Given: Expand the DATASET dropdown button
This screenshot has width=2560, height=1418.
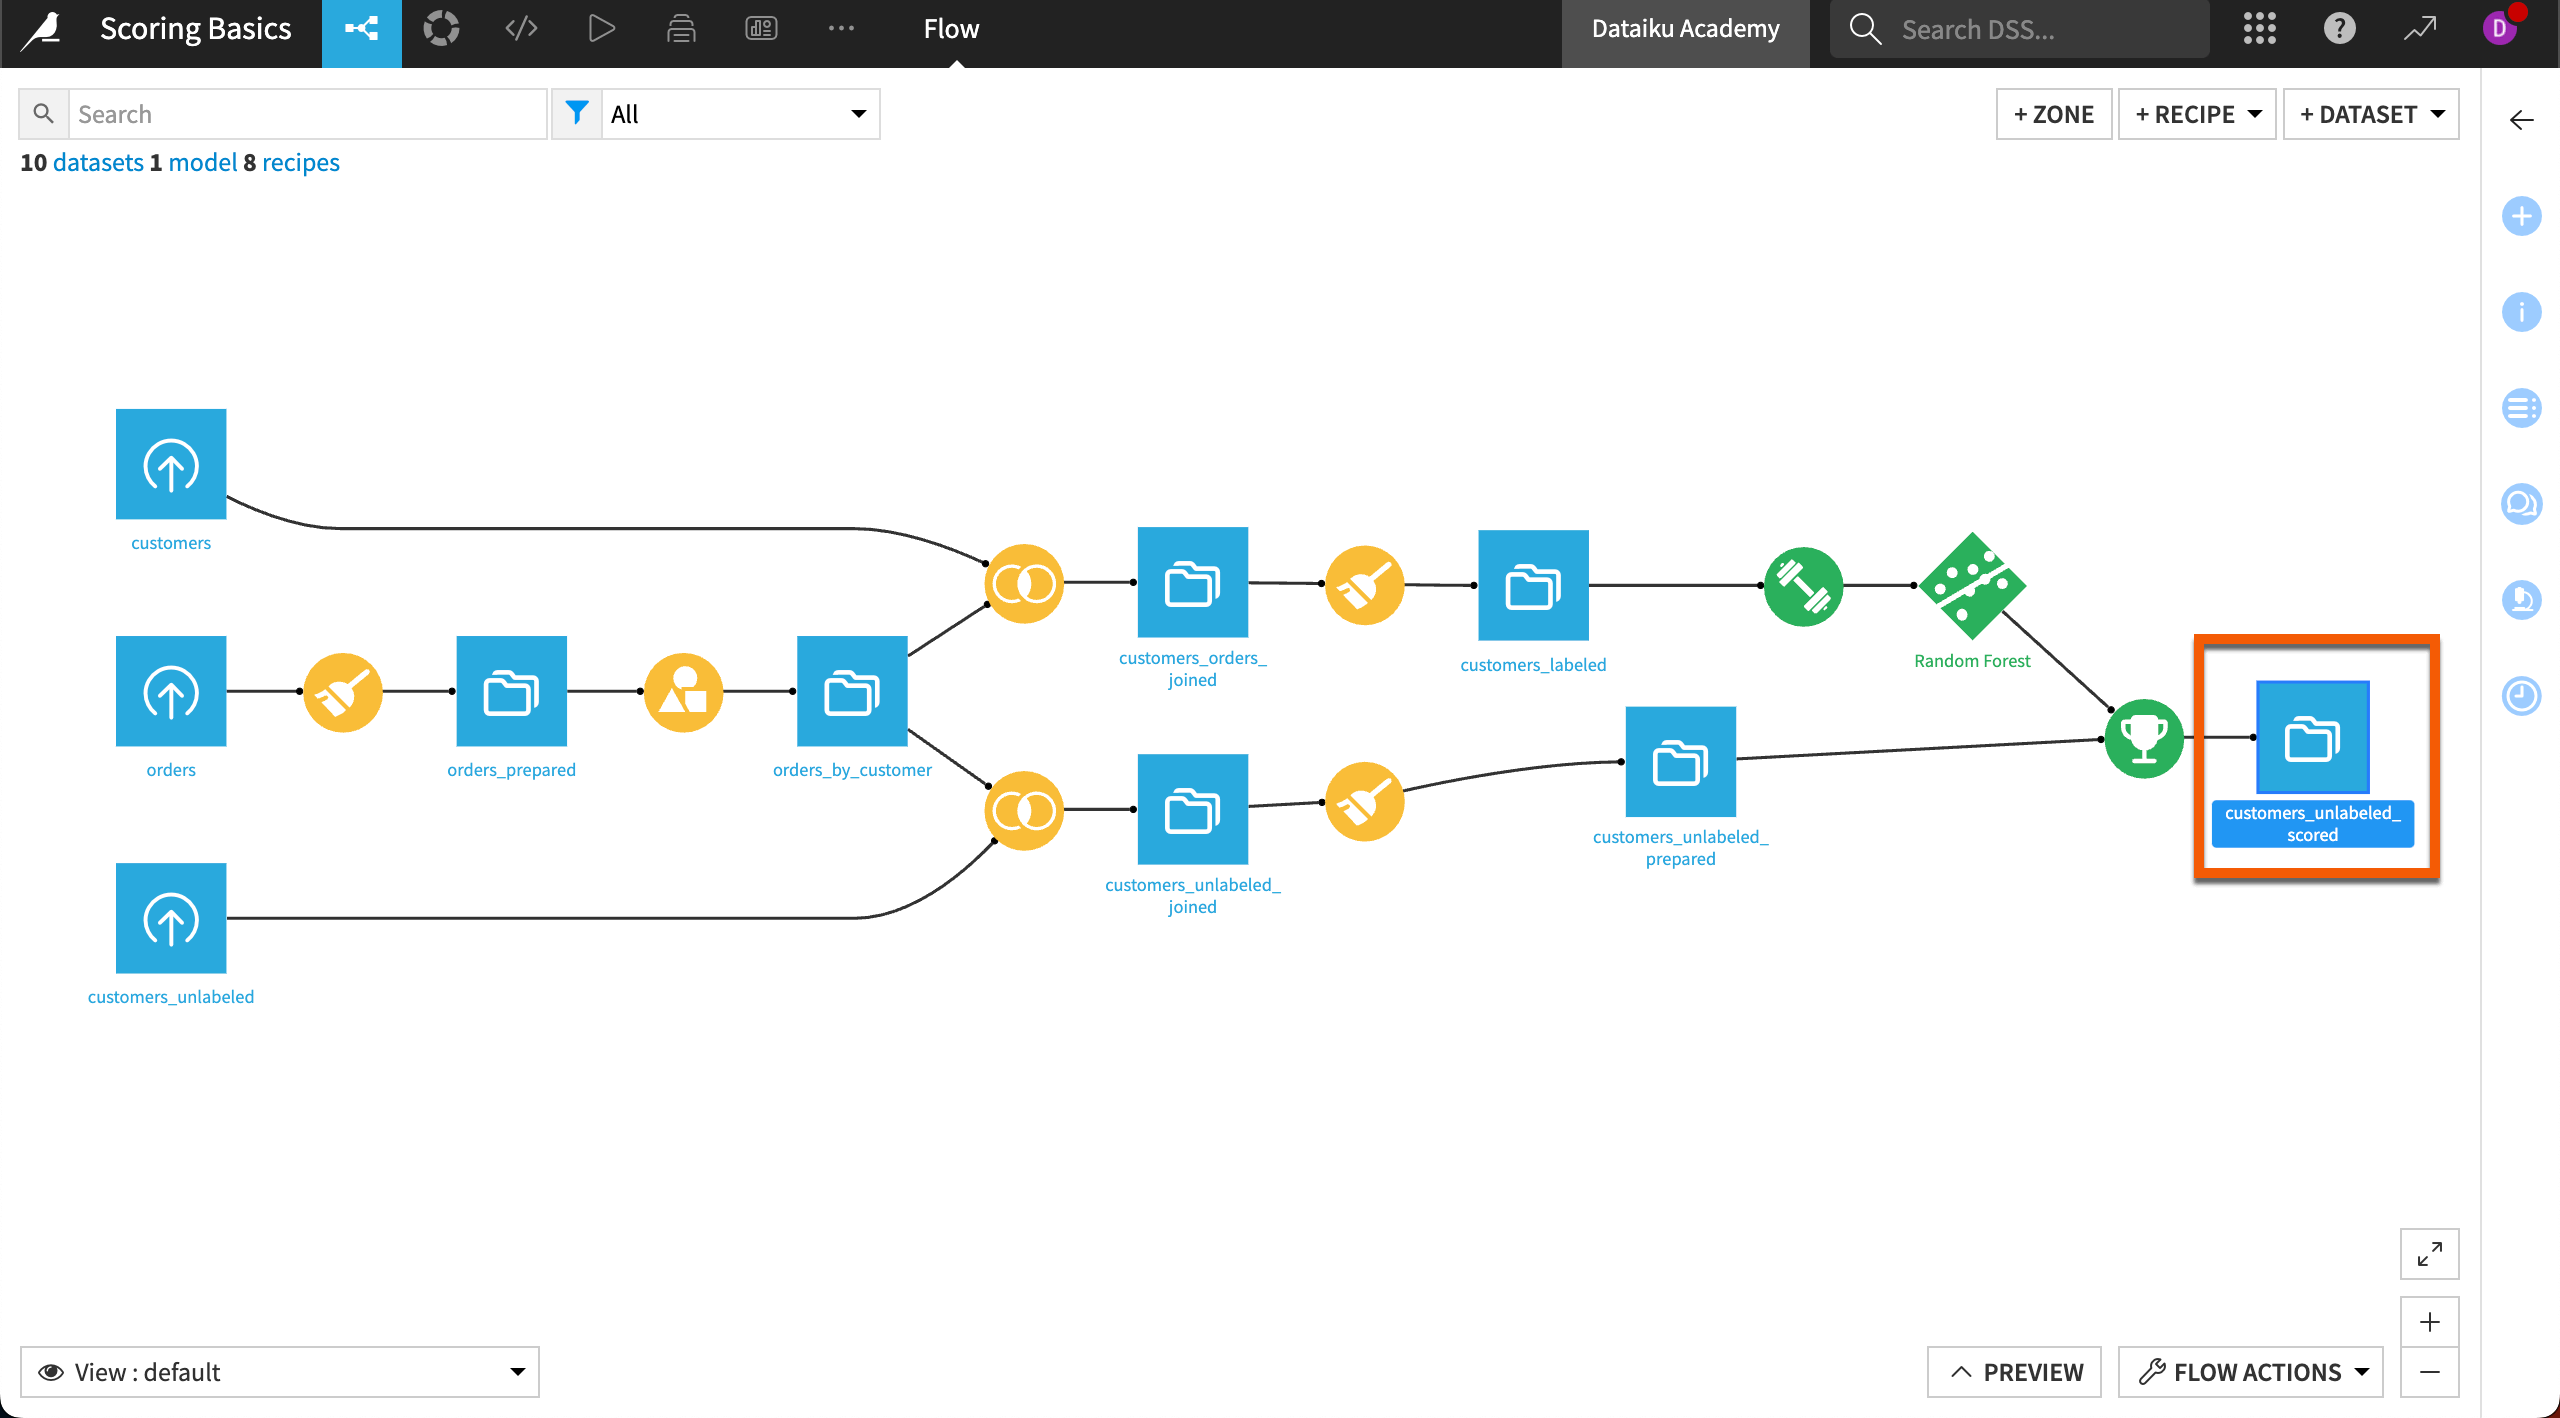Looking at the screenshot, I should point(2441,114).
